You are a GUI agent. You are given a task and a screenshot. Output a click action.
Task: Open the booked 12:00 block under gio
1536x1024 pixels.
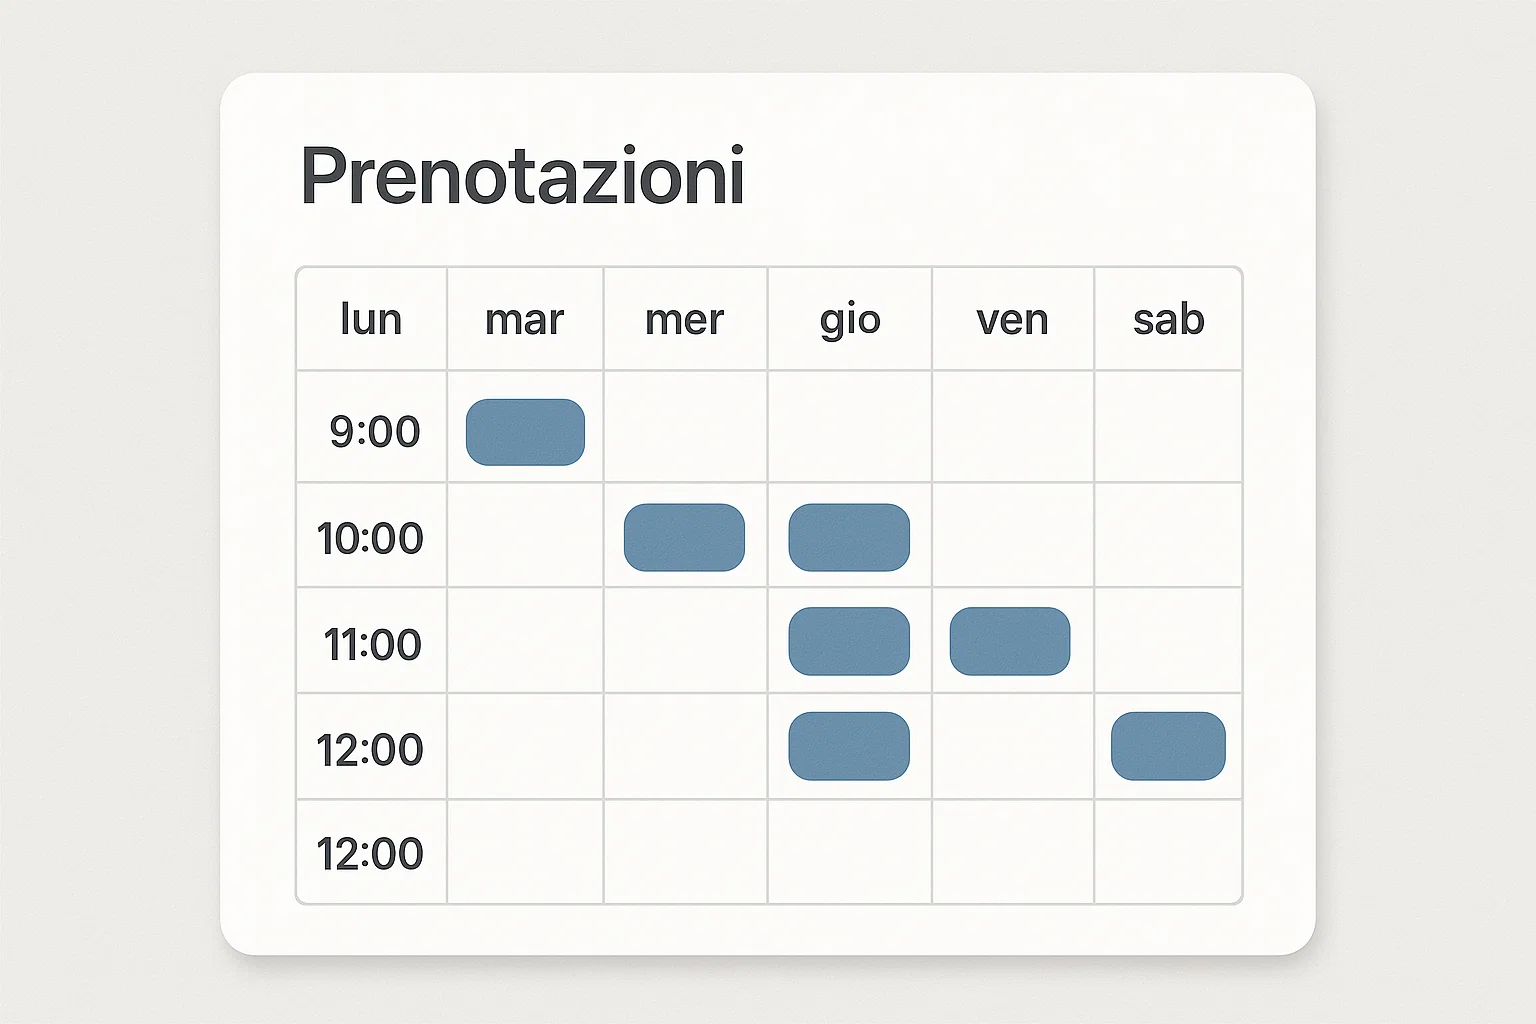pos(849,746)
